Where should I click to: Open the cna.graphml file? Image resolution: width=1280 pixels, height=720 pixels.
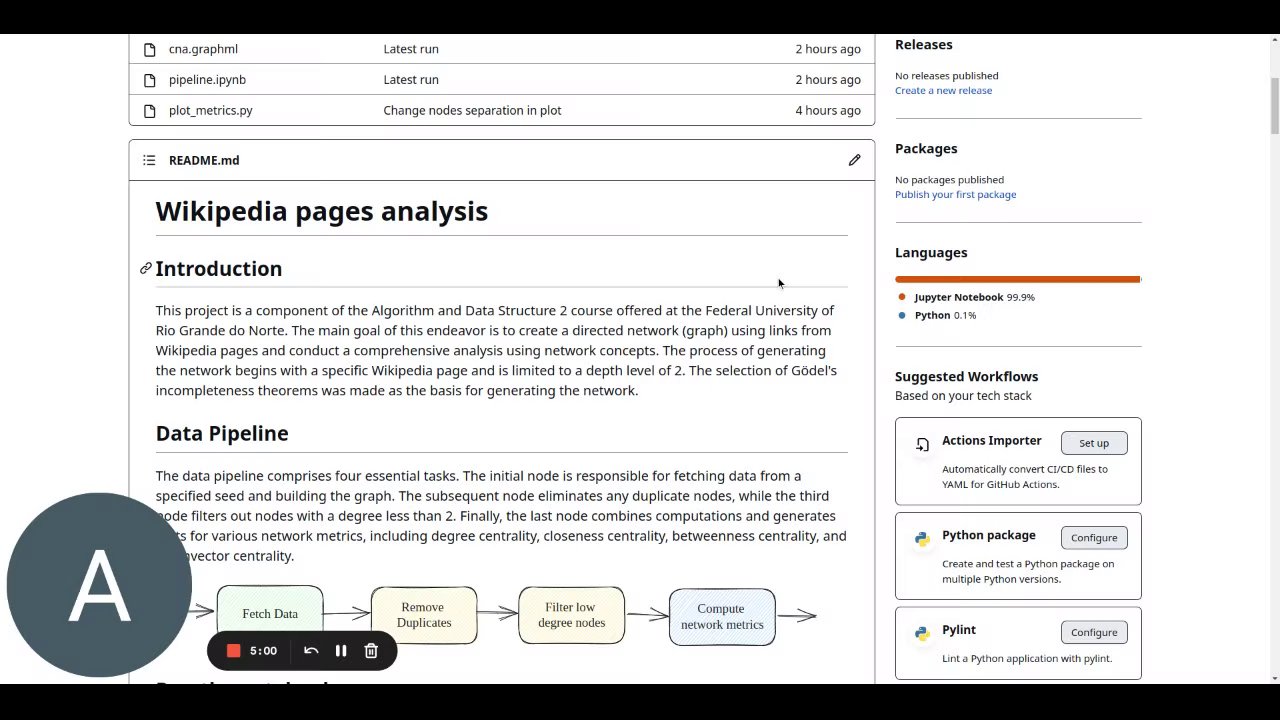point(203,49)
